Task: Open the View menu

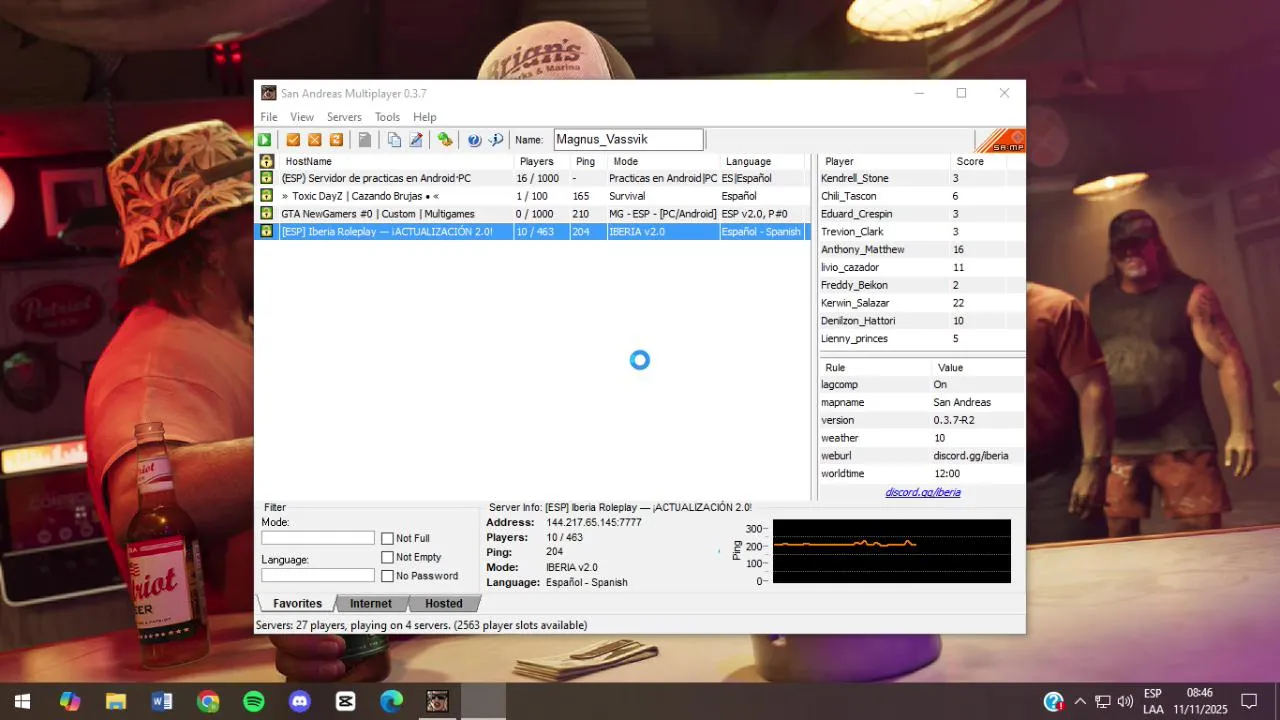Action: pos(302,117)
